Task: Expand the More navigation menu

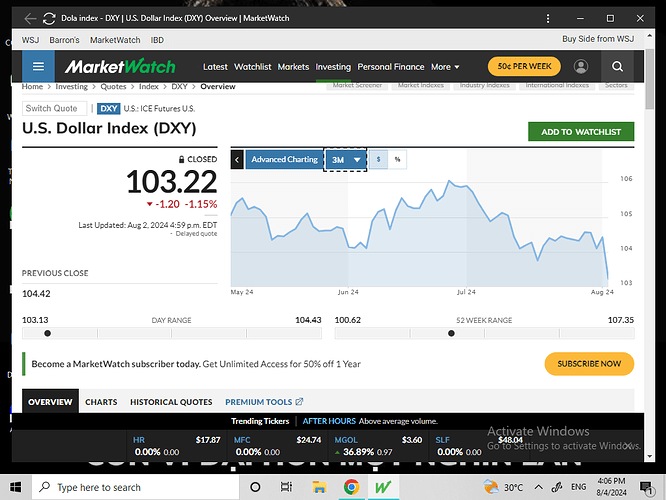Action: 445,67
